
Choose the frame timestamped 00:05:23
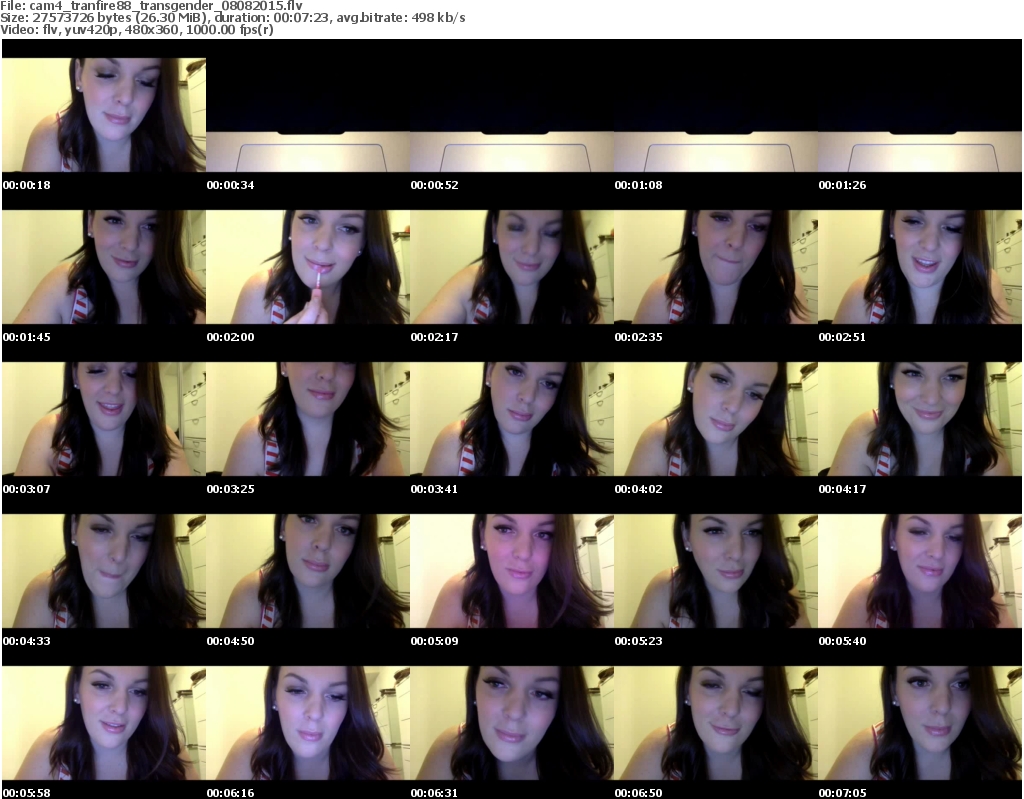[x=715, y=571]
